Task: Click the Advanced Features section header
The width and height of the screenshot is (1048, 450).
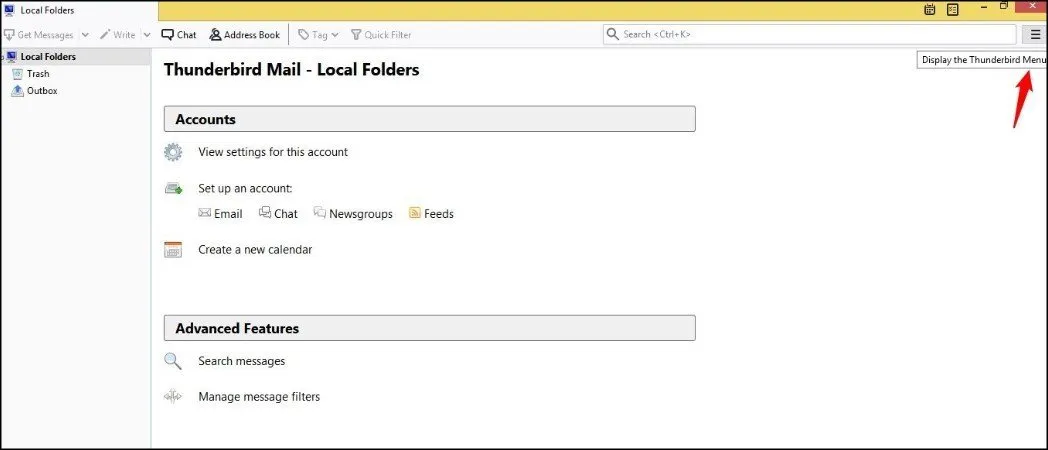Action: pyautogui.click(x=430, y=328)
